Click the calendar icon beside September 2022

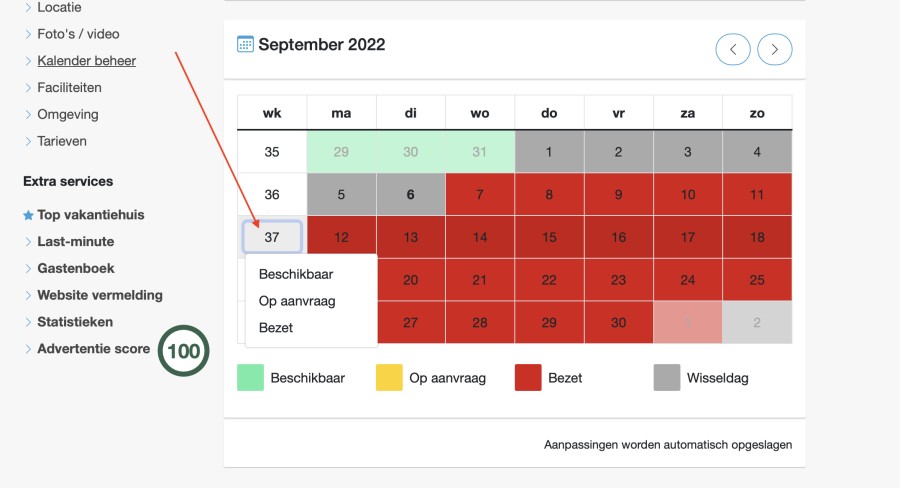point(245,44)
